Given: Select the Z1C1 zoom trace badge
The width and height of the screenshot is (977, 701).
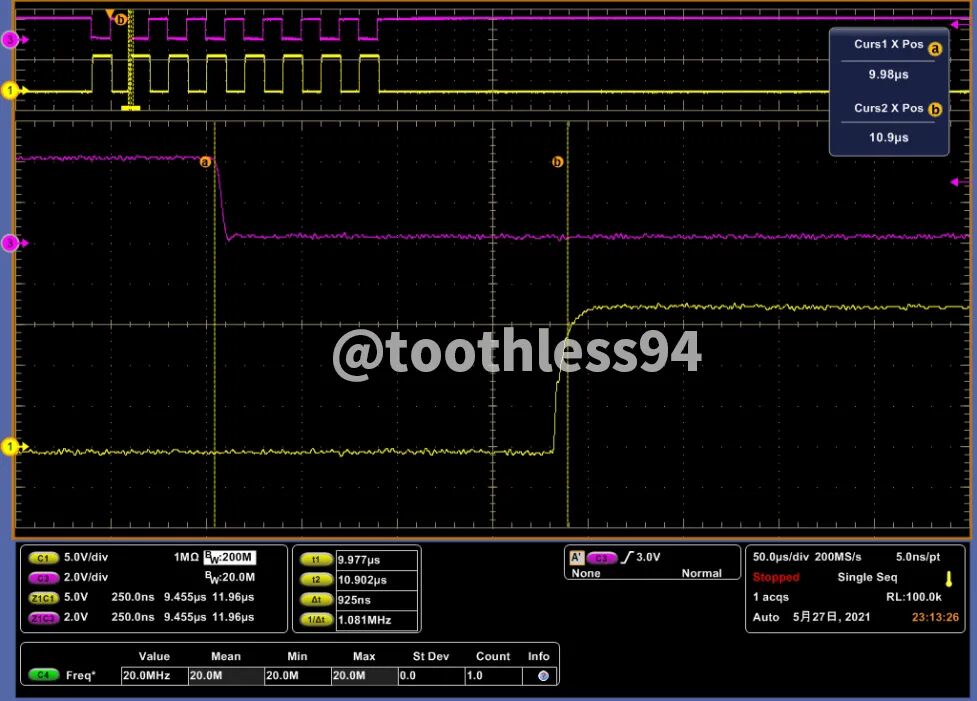Looking at the screenshot, I should coord(43,598).
